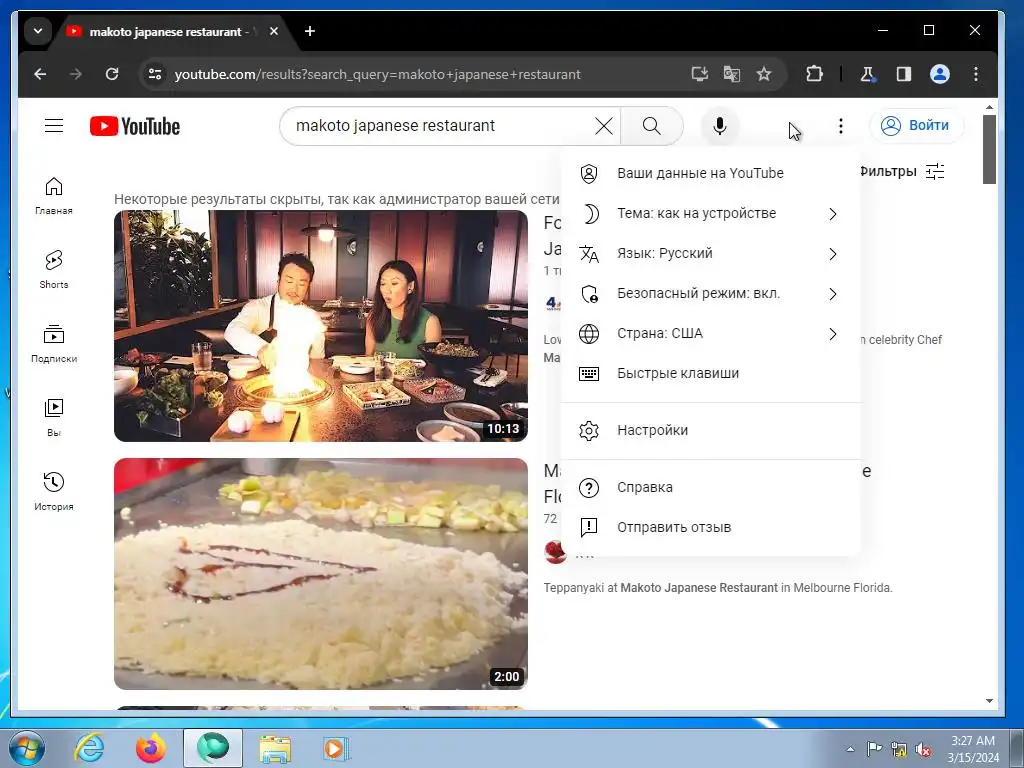Viewport: 1024px width, 768px height.
Task: Add a new browser tab
Action: point(310,31)
